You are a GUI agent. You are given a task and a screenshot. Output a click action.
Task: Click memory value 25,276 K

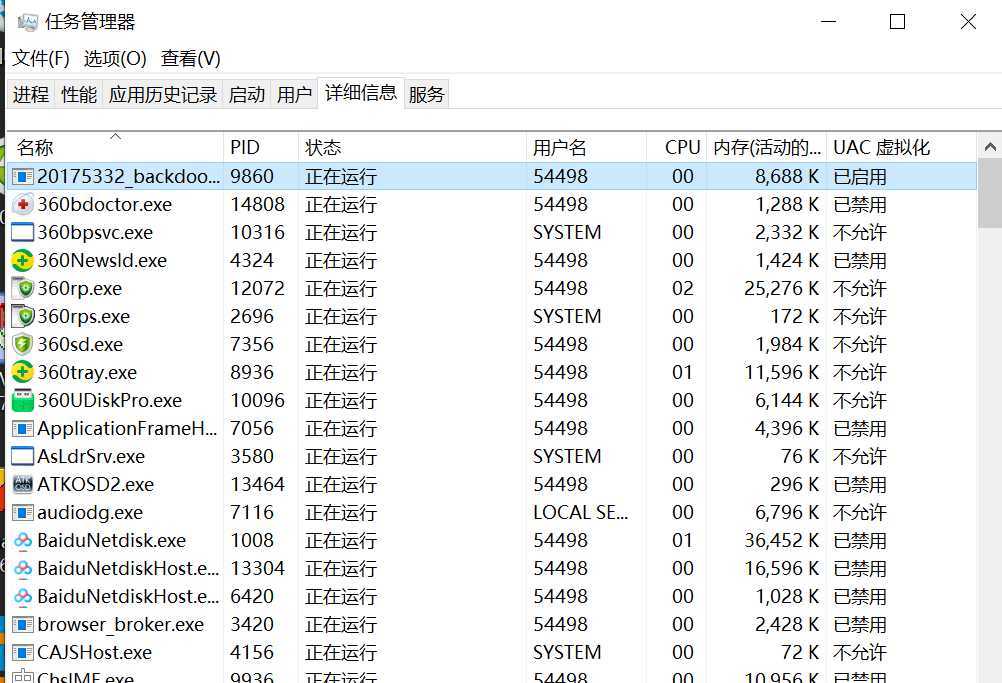tap(781, 289)
